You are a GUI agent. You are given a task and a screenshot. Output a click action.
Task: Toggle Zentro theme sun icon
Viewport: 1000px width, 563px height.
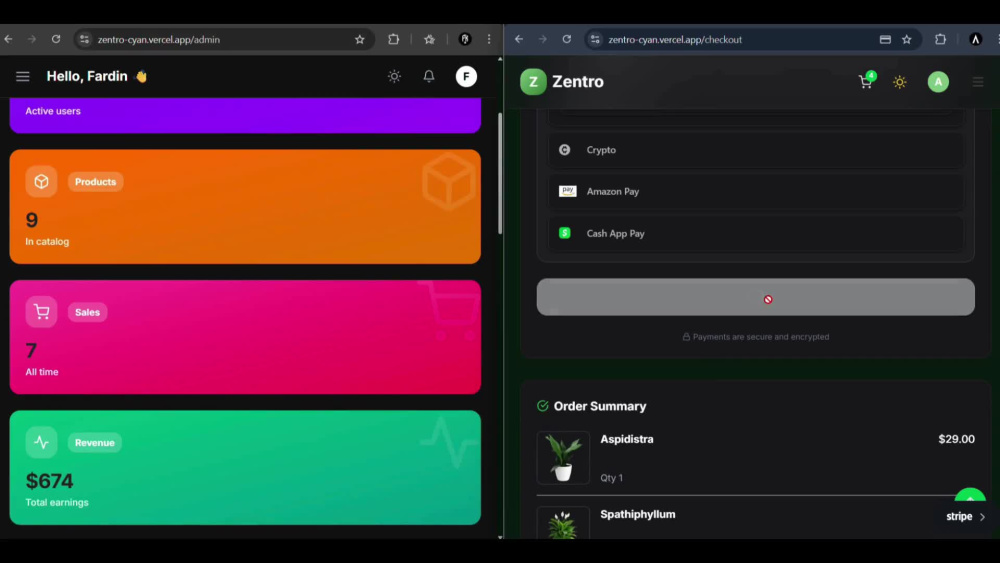pyautogui.click(x=900, y=82)
